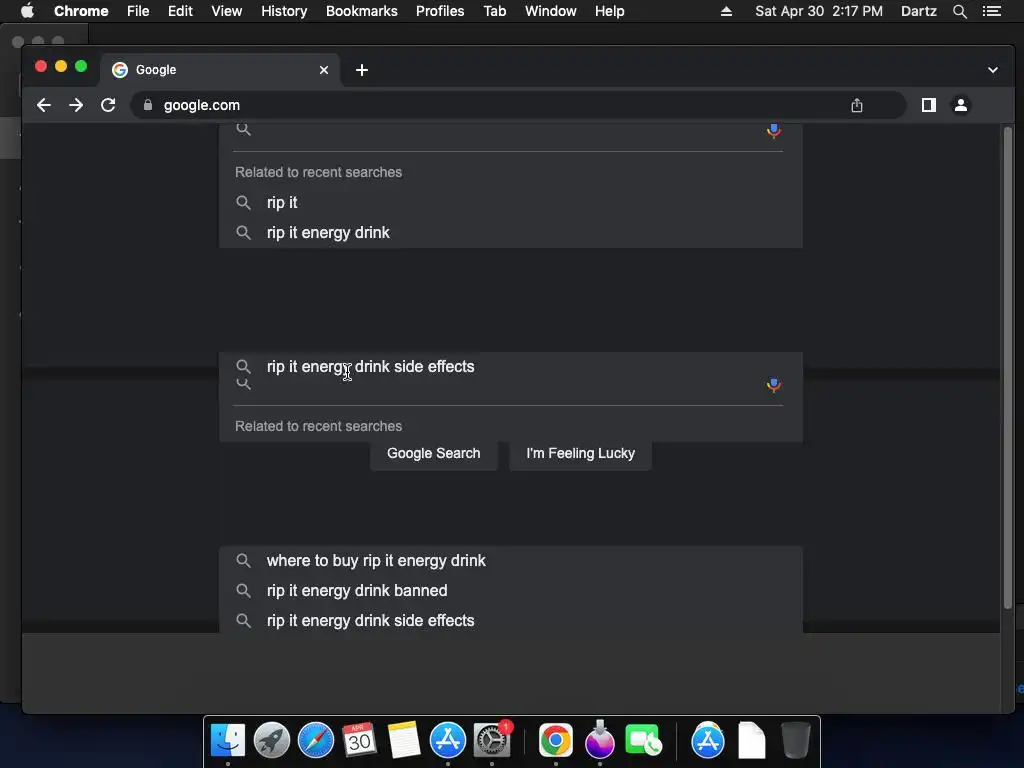
Task: Click the Dartz user name in menu bar
Action: click(x=919, y=11)
